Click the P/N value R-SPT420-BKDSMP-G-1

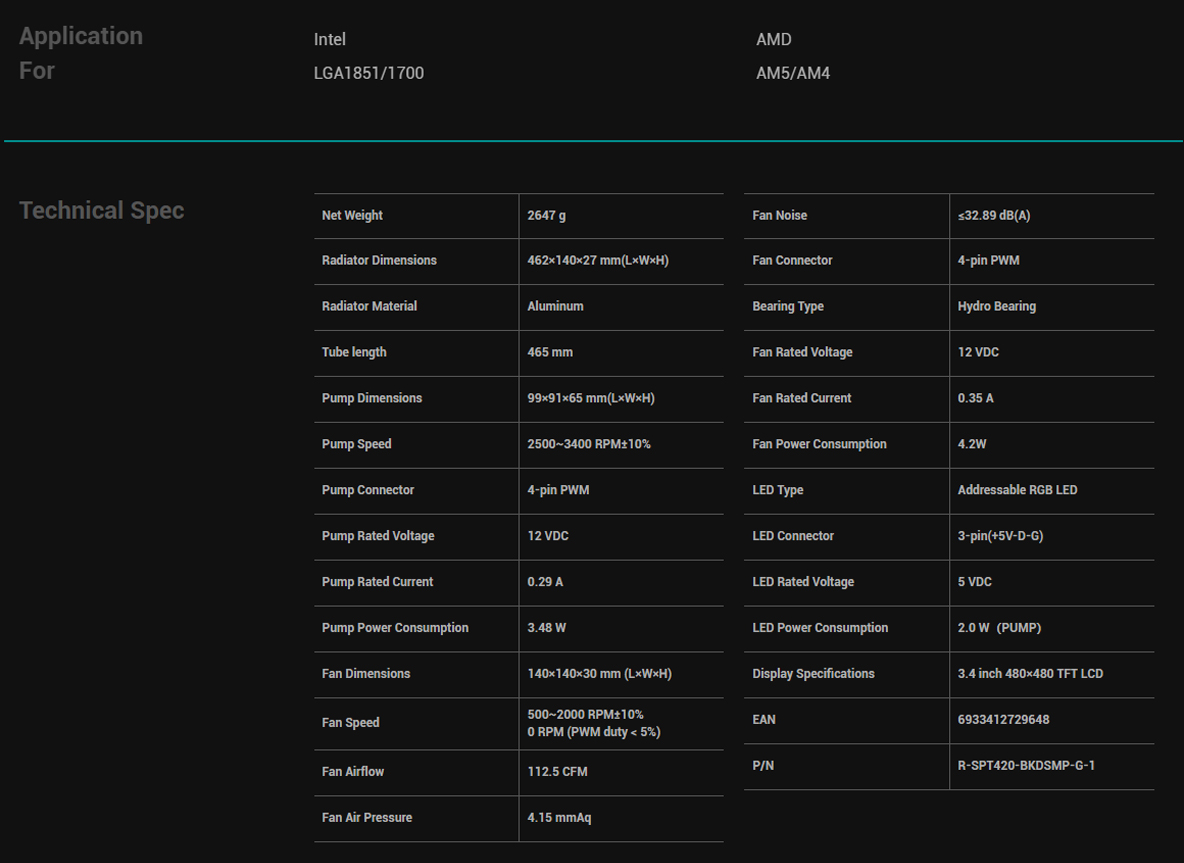tap(1025, 766)
